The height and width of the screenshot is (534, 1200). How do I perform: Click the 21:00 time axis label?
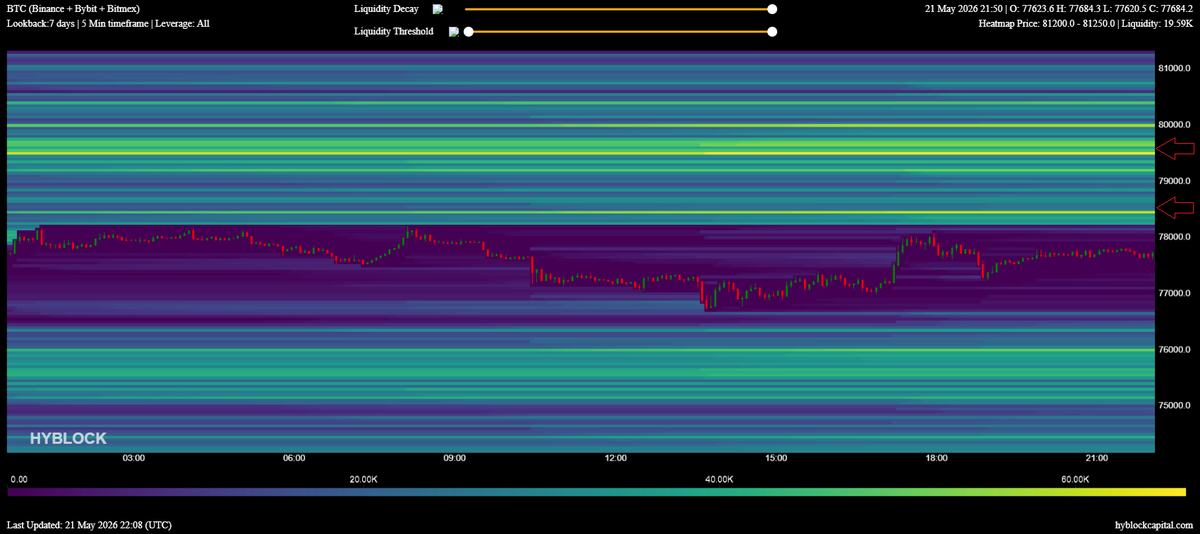(1097, 458)
